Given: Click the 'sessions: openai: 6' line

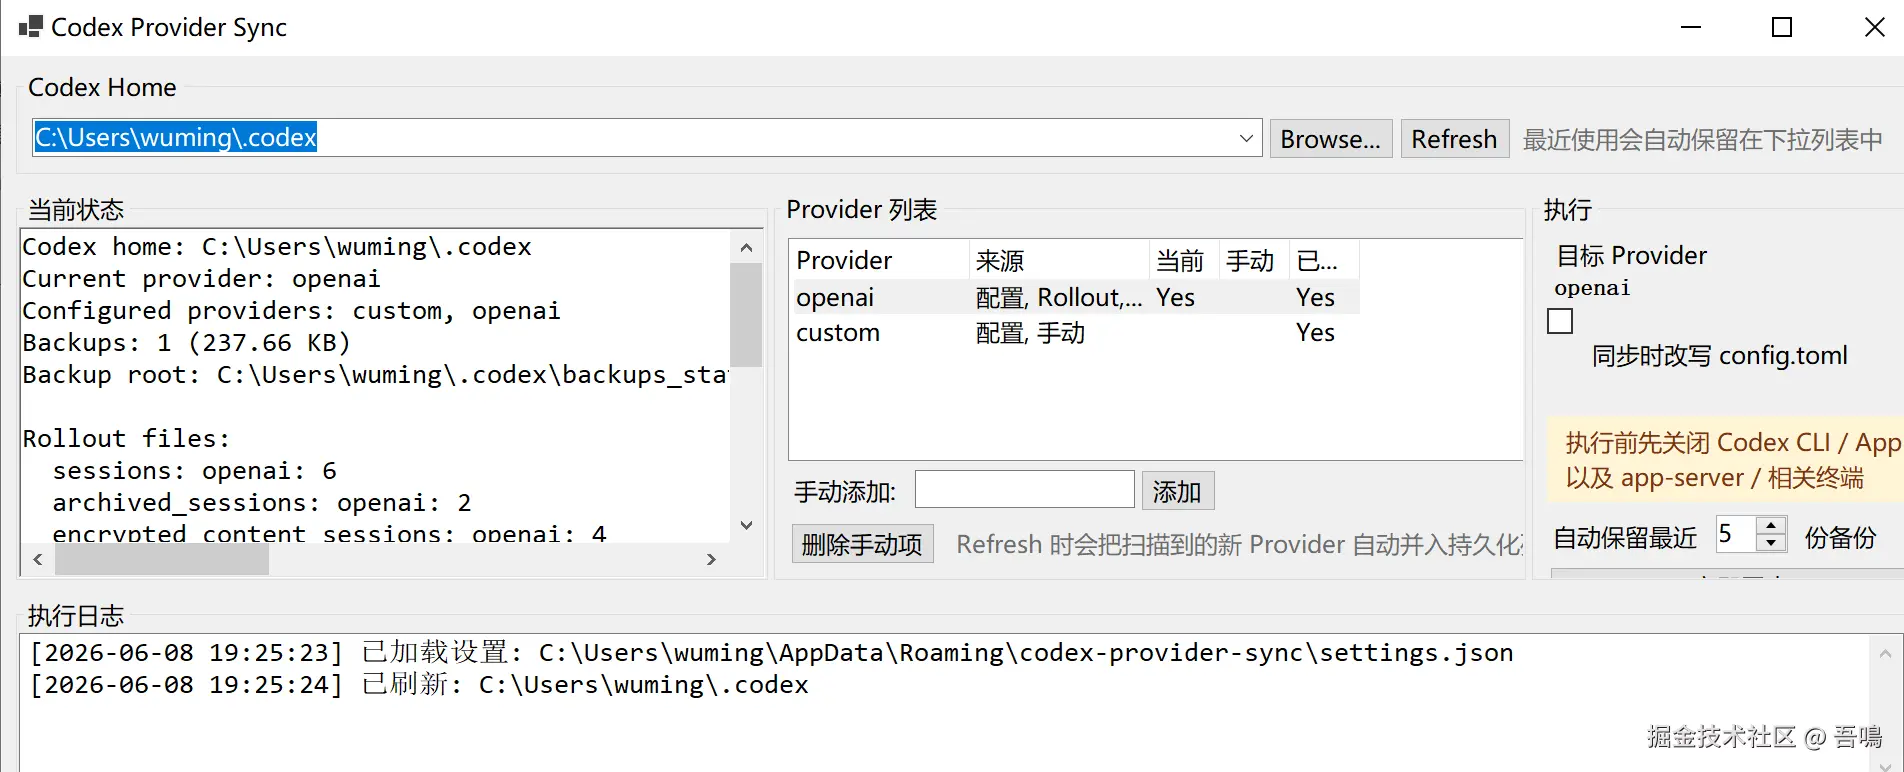Looking at the screenshot, I should [194, 470].
